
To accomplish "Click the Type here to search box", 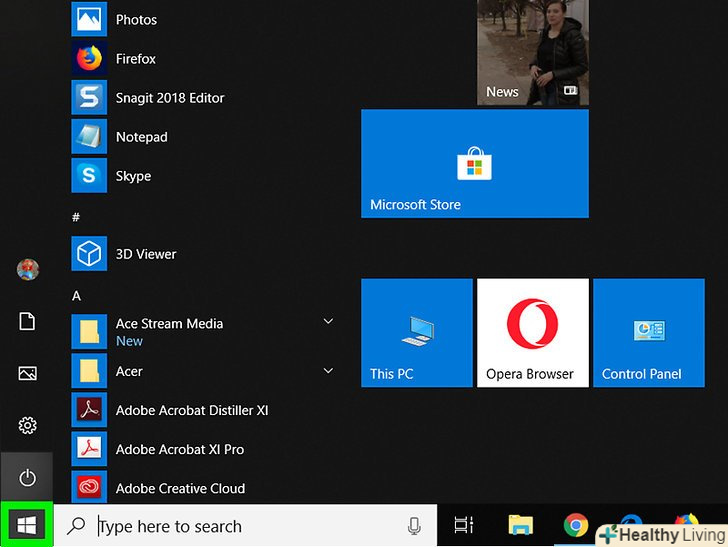I will [245, 526].
